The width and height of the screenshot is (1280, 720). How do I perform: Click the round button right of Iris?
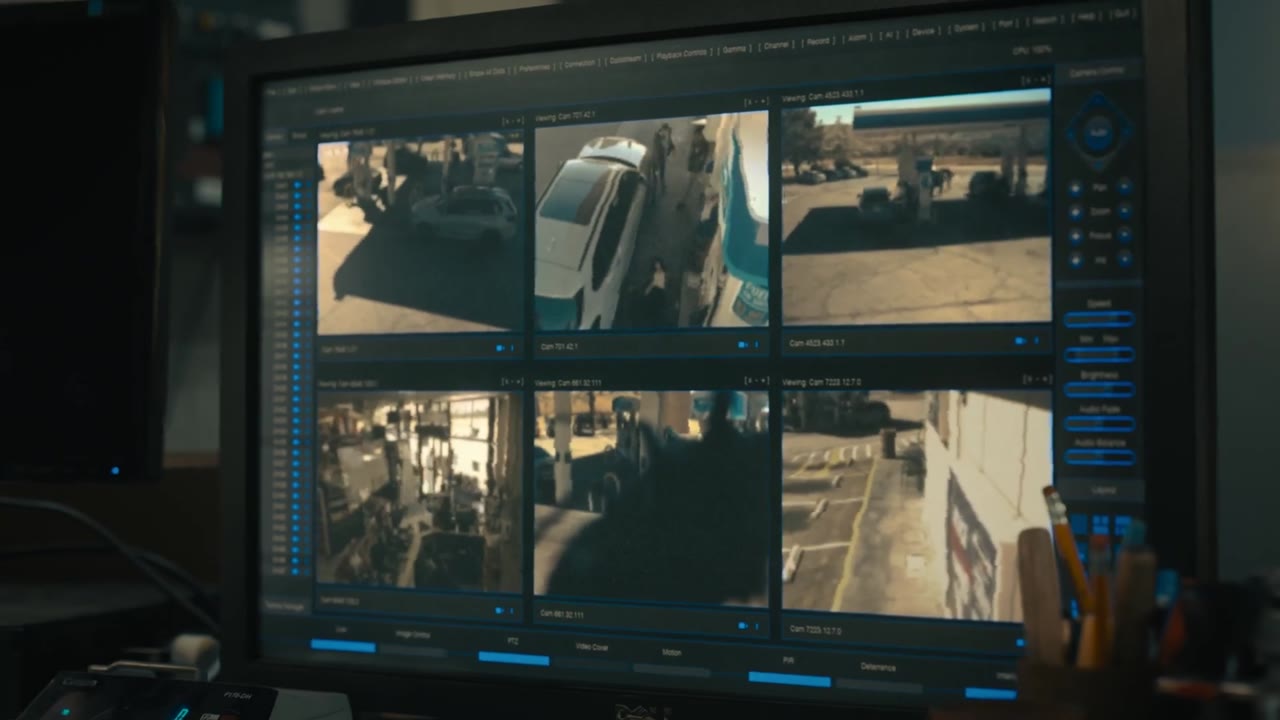(1125, 259)
